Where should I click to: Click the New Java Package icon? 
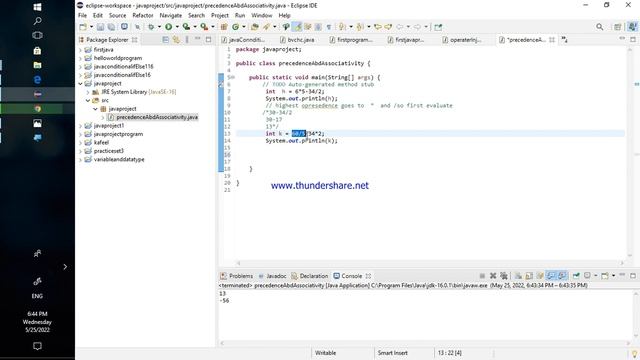[x=224, y=27]
